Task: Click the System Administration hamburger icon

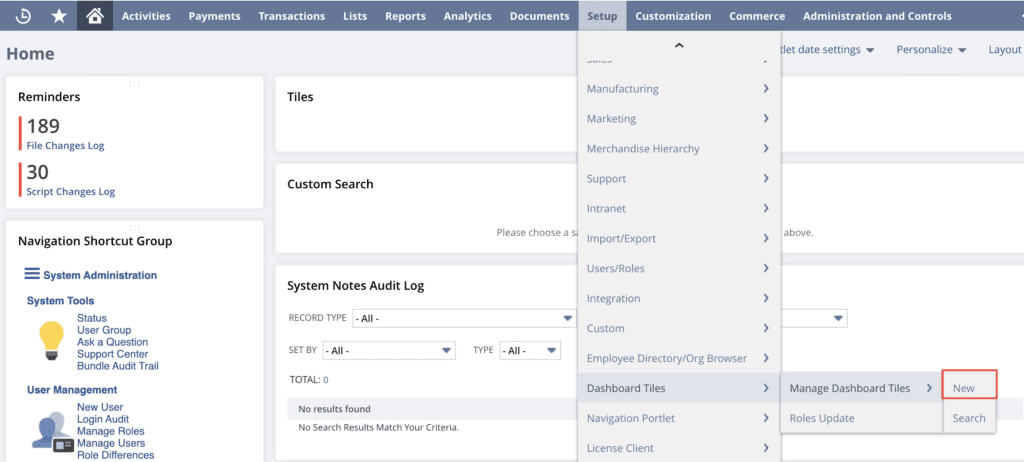Action: [x=32, y=274]
